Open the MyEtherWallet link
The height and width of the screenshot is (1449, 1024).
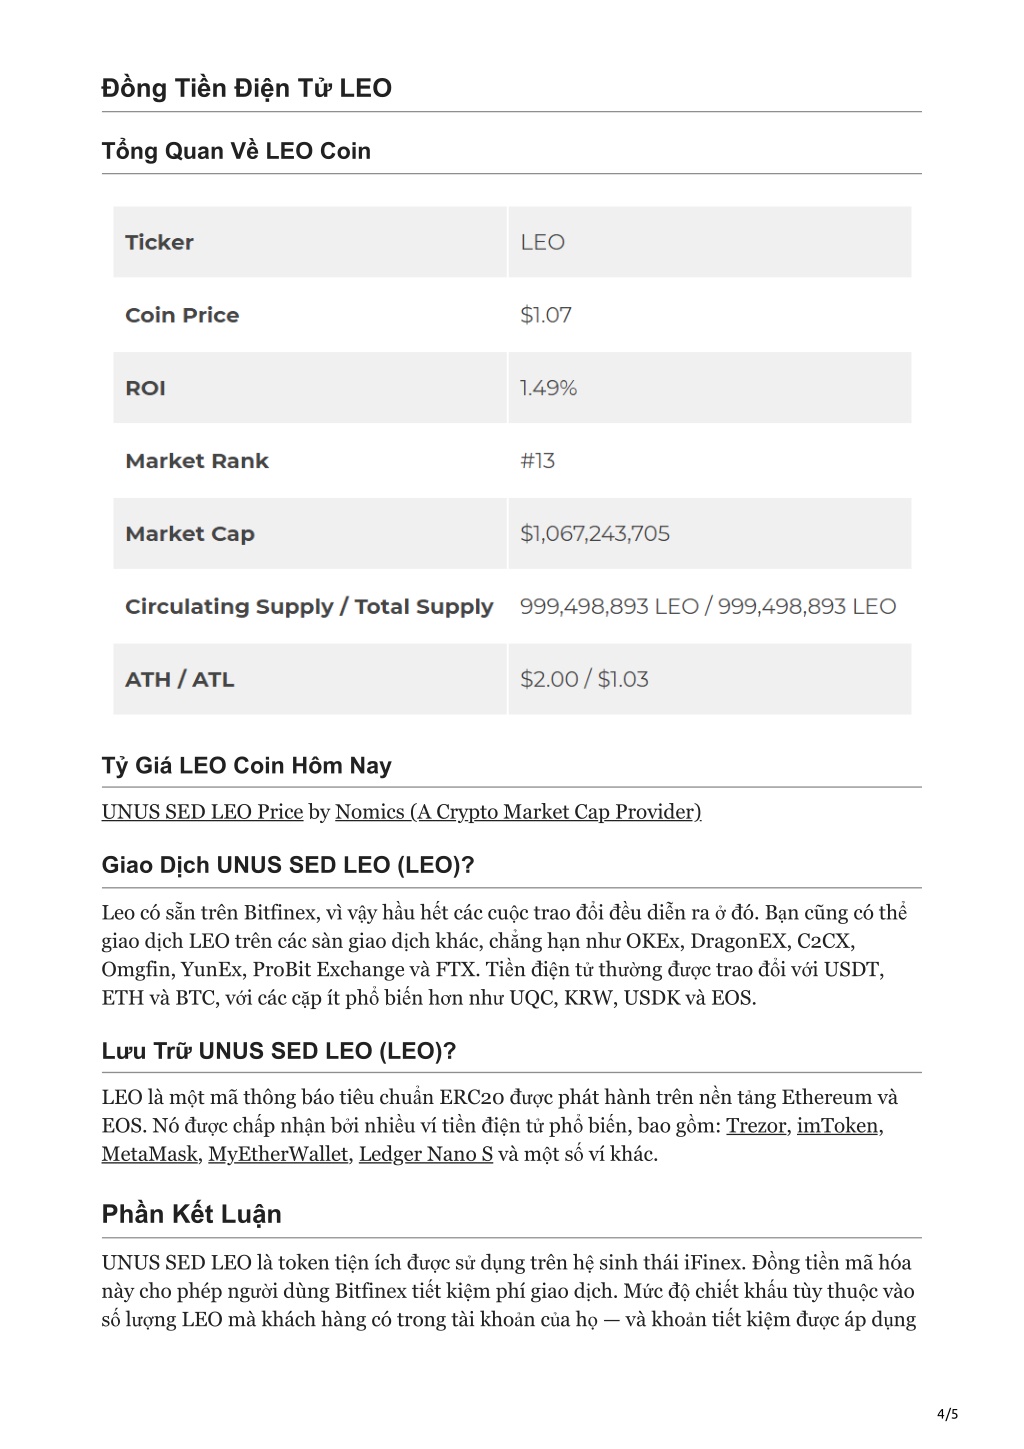[278, 1154]
